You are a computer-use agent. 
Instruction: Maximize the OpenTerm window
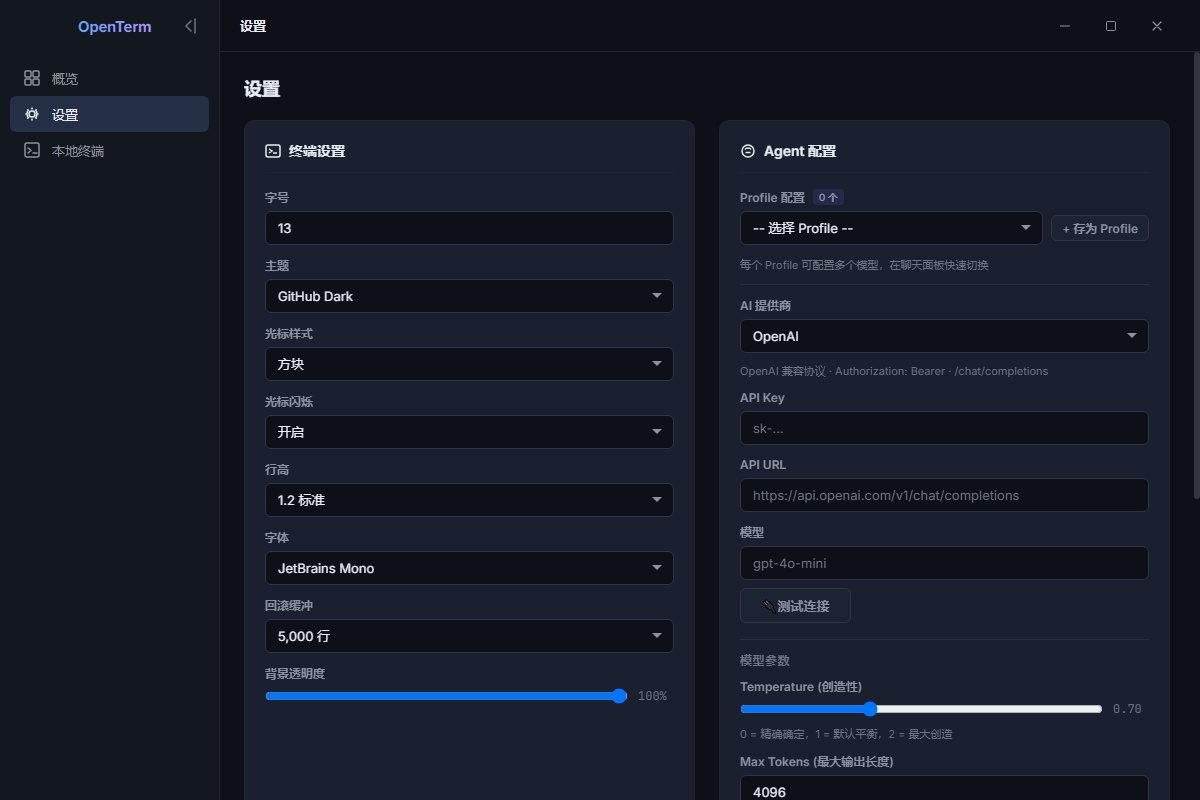(x=1110, y=26)
